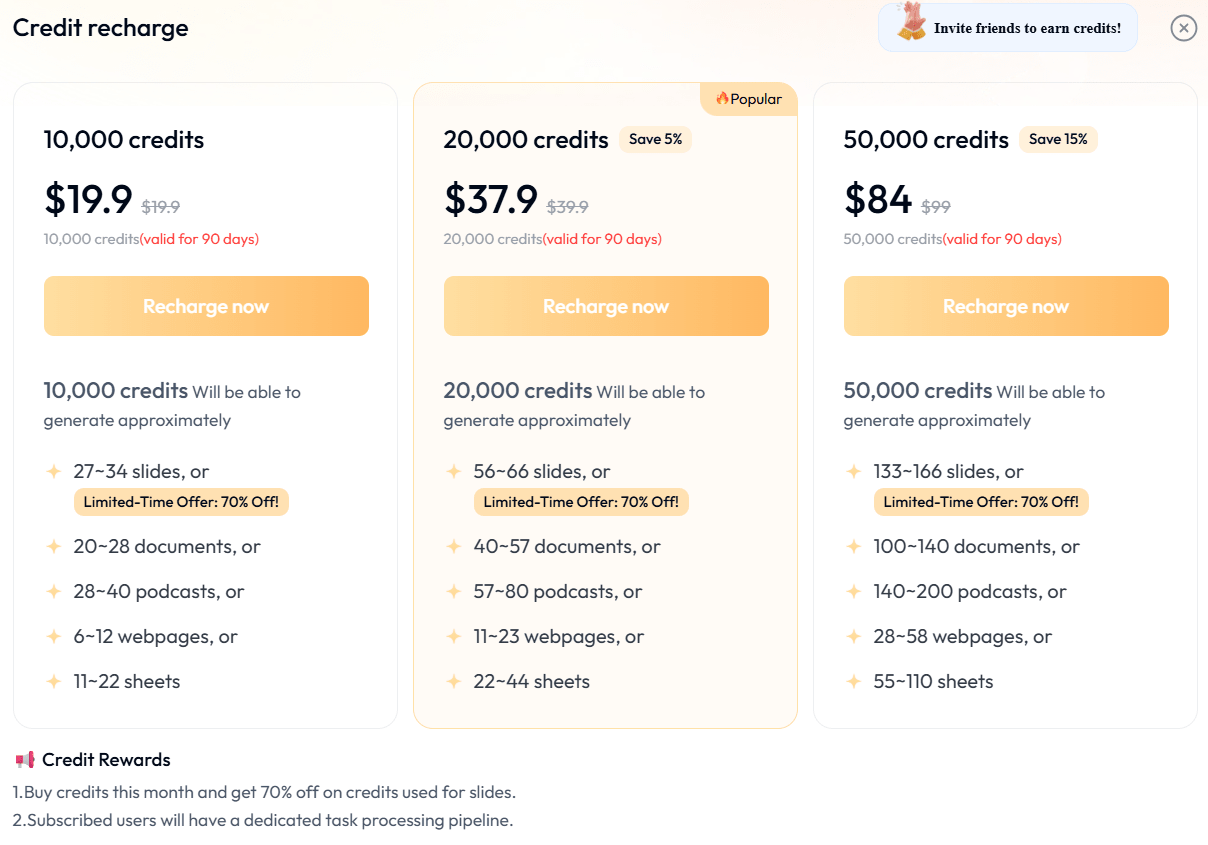This screenshot has height=845, width=1208.
Task: Close the Credit recharge dialog
Action: pos(1183,28)
